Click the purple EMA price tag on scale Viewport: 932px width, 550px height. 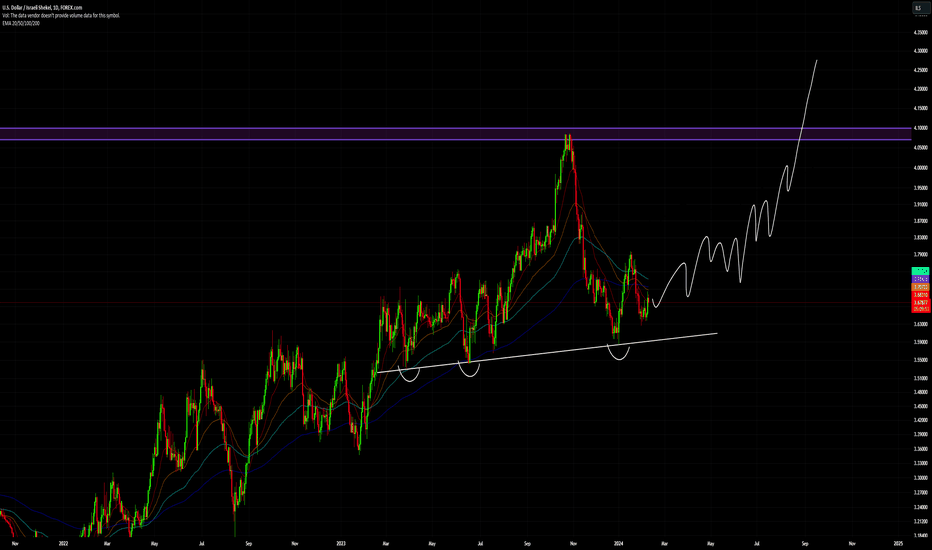point(920,279)
